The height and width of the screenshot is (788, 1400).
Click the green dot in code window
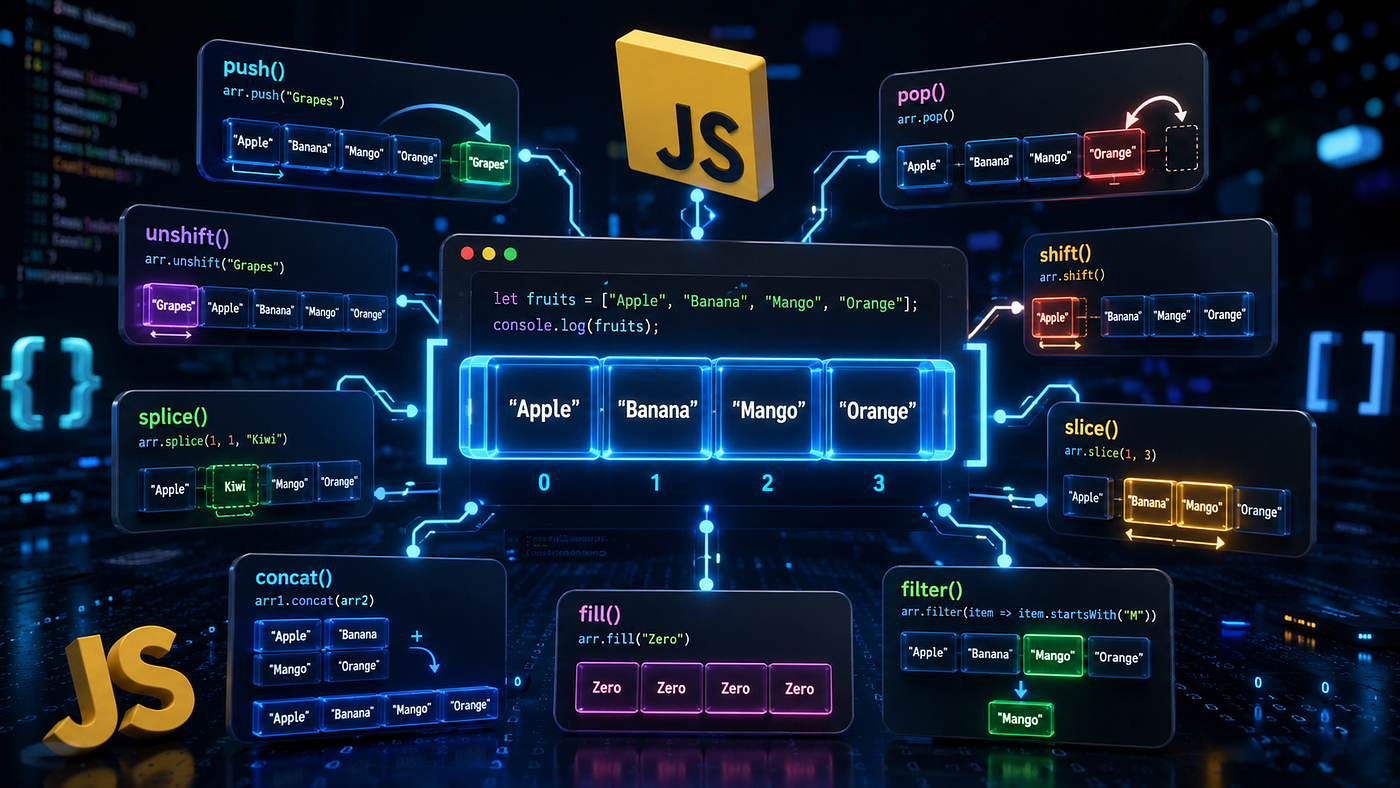point(510,254)
